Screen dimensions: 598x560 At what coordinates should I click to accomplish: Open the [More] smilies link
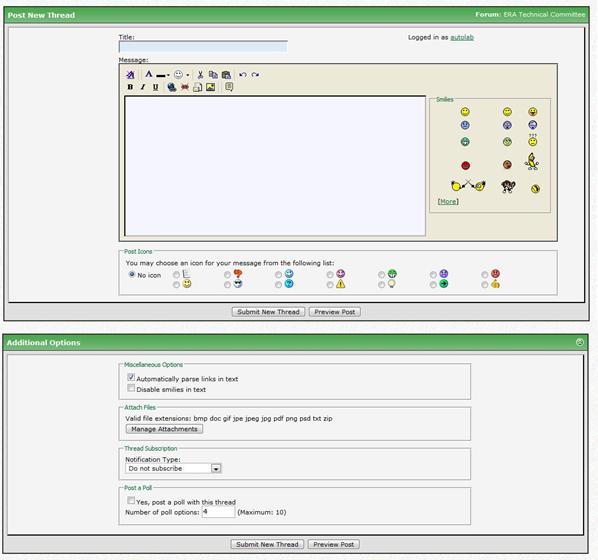pyautogui.click(x=448, y=201)
